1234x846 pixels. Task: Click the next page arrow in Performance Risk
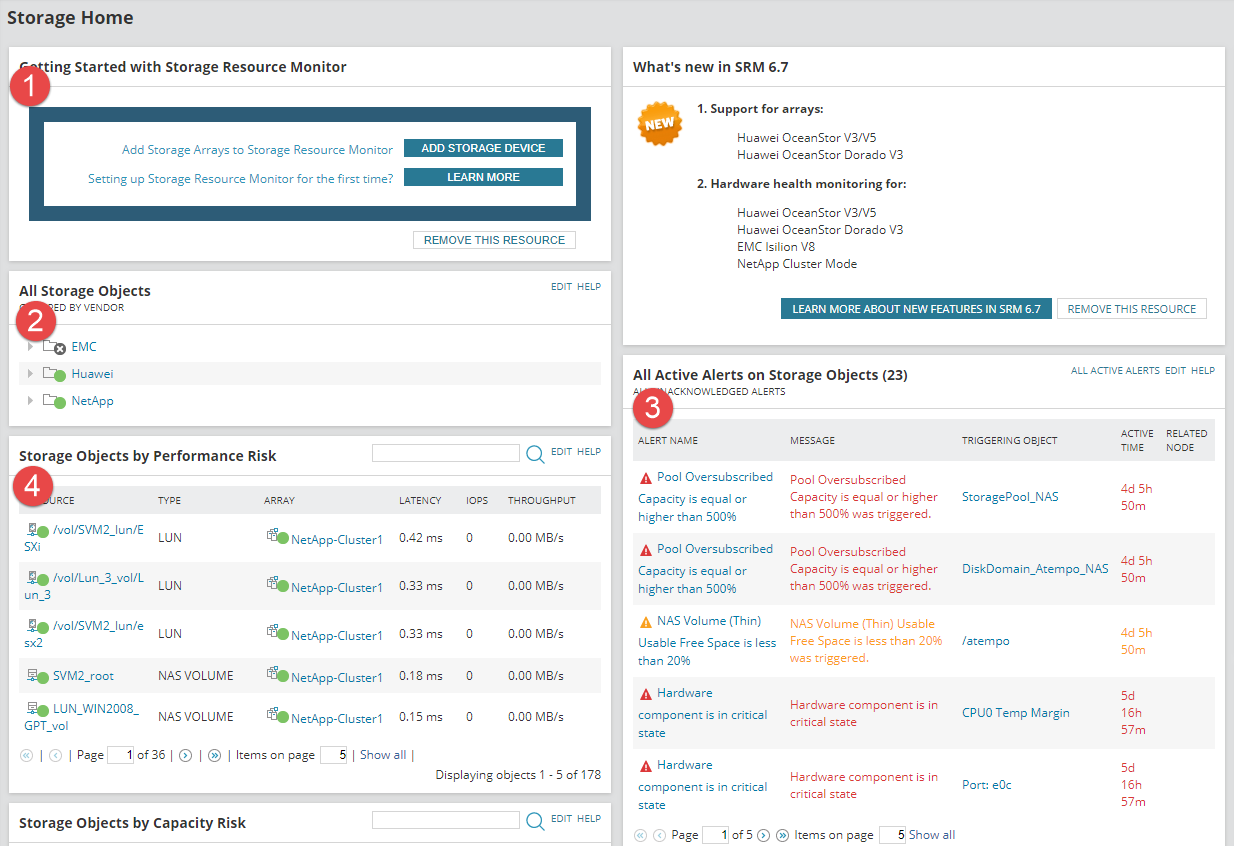[x=185, y=756]
